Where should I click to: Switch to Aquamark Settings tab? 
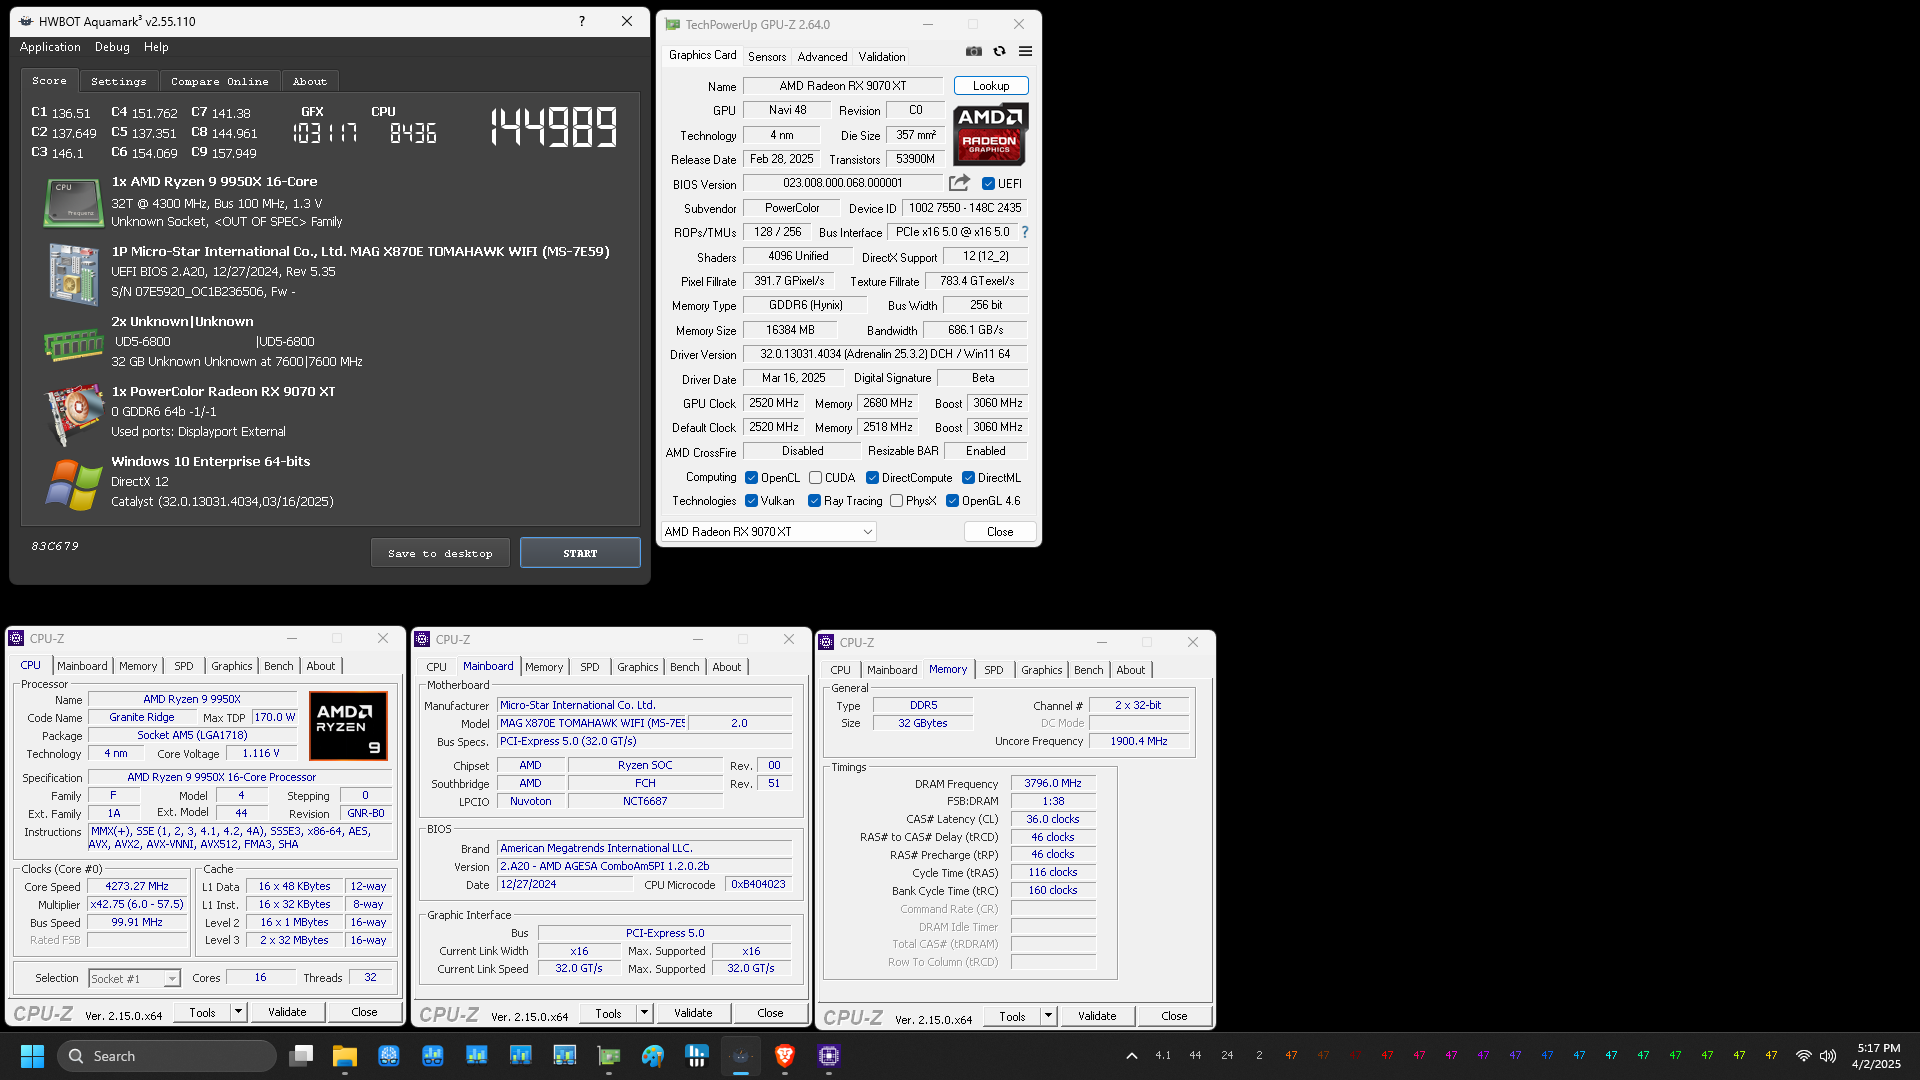click(x=118, y=81)
